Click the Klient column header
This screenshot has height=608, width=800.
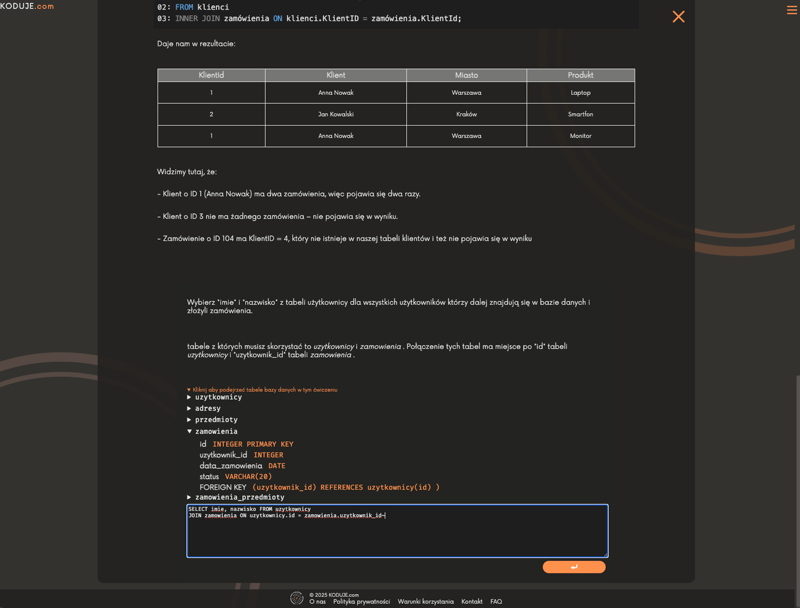pyautogui.click(x=336, y=75)
